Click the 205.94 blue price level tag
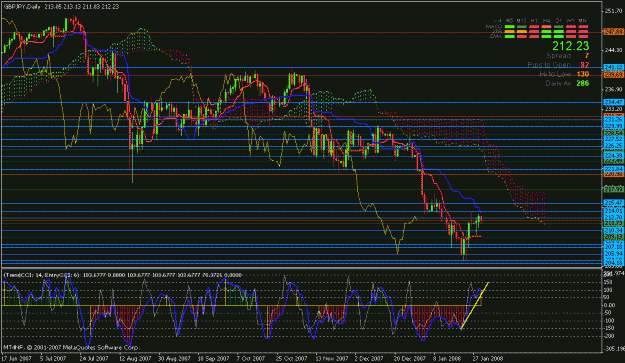Screen dimensions: 625x363 613,254
